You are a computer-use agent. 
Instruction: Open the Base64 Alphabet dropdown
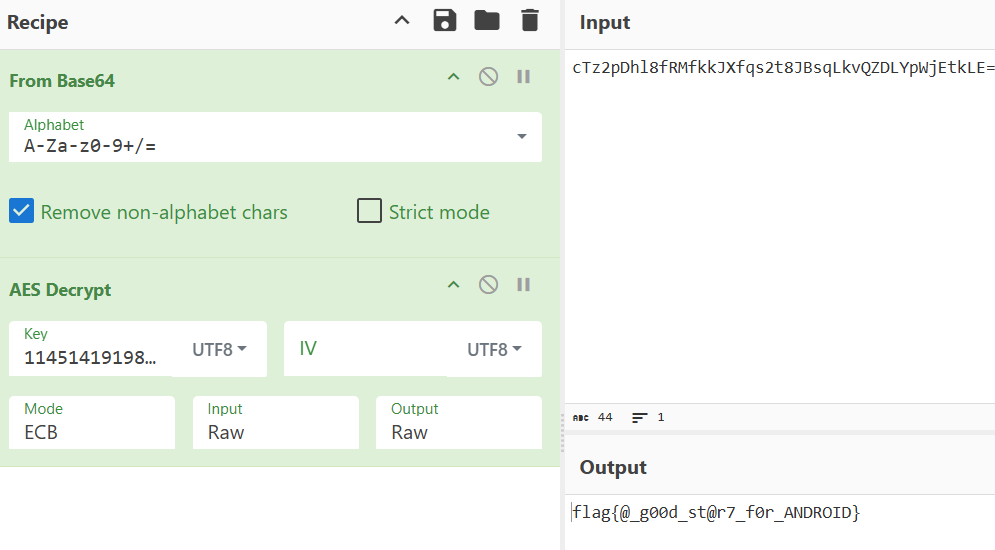click(275, 137)
